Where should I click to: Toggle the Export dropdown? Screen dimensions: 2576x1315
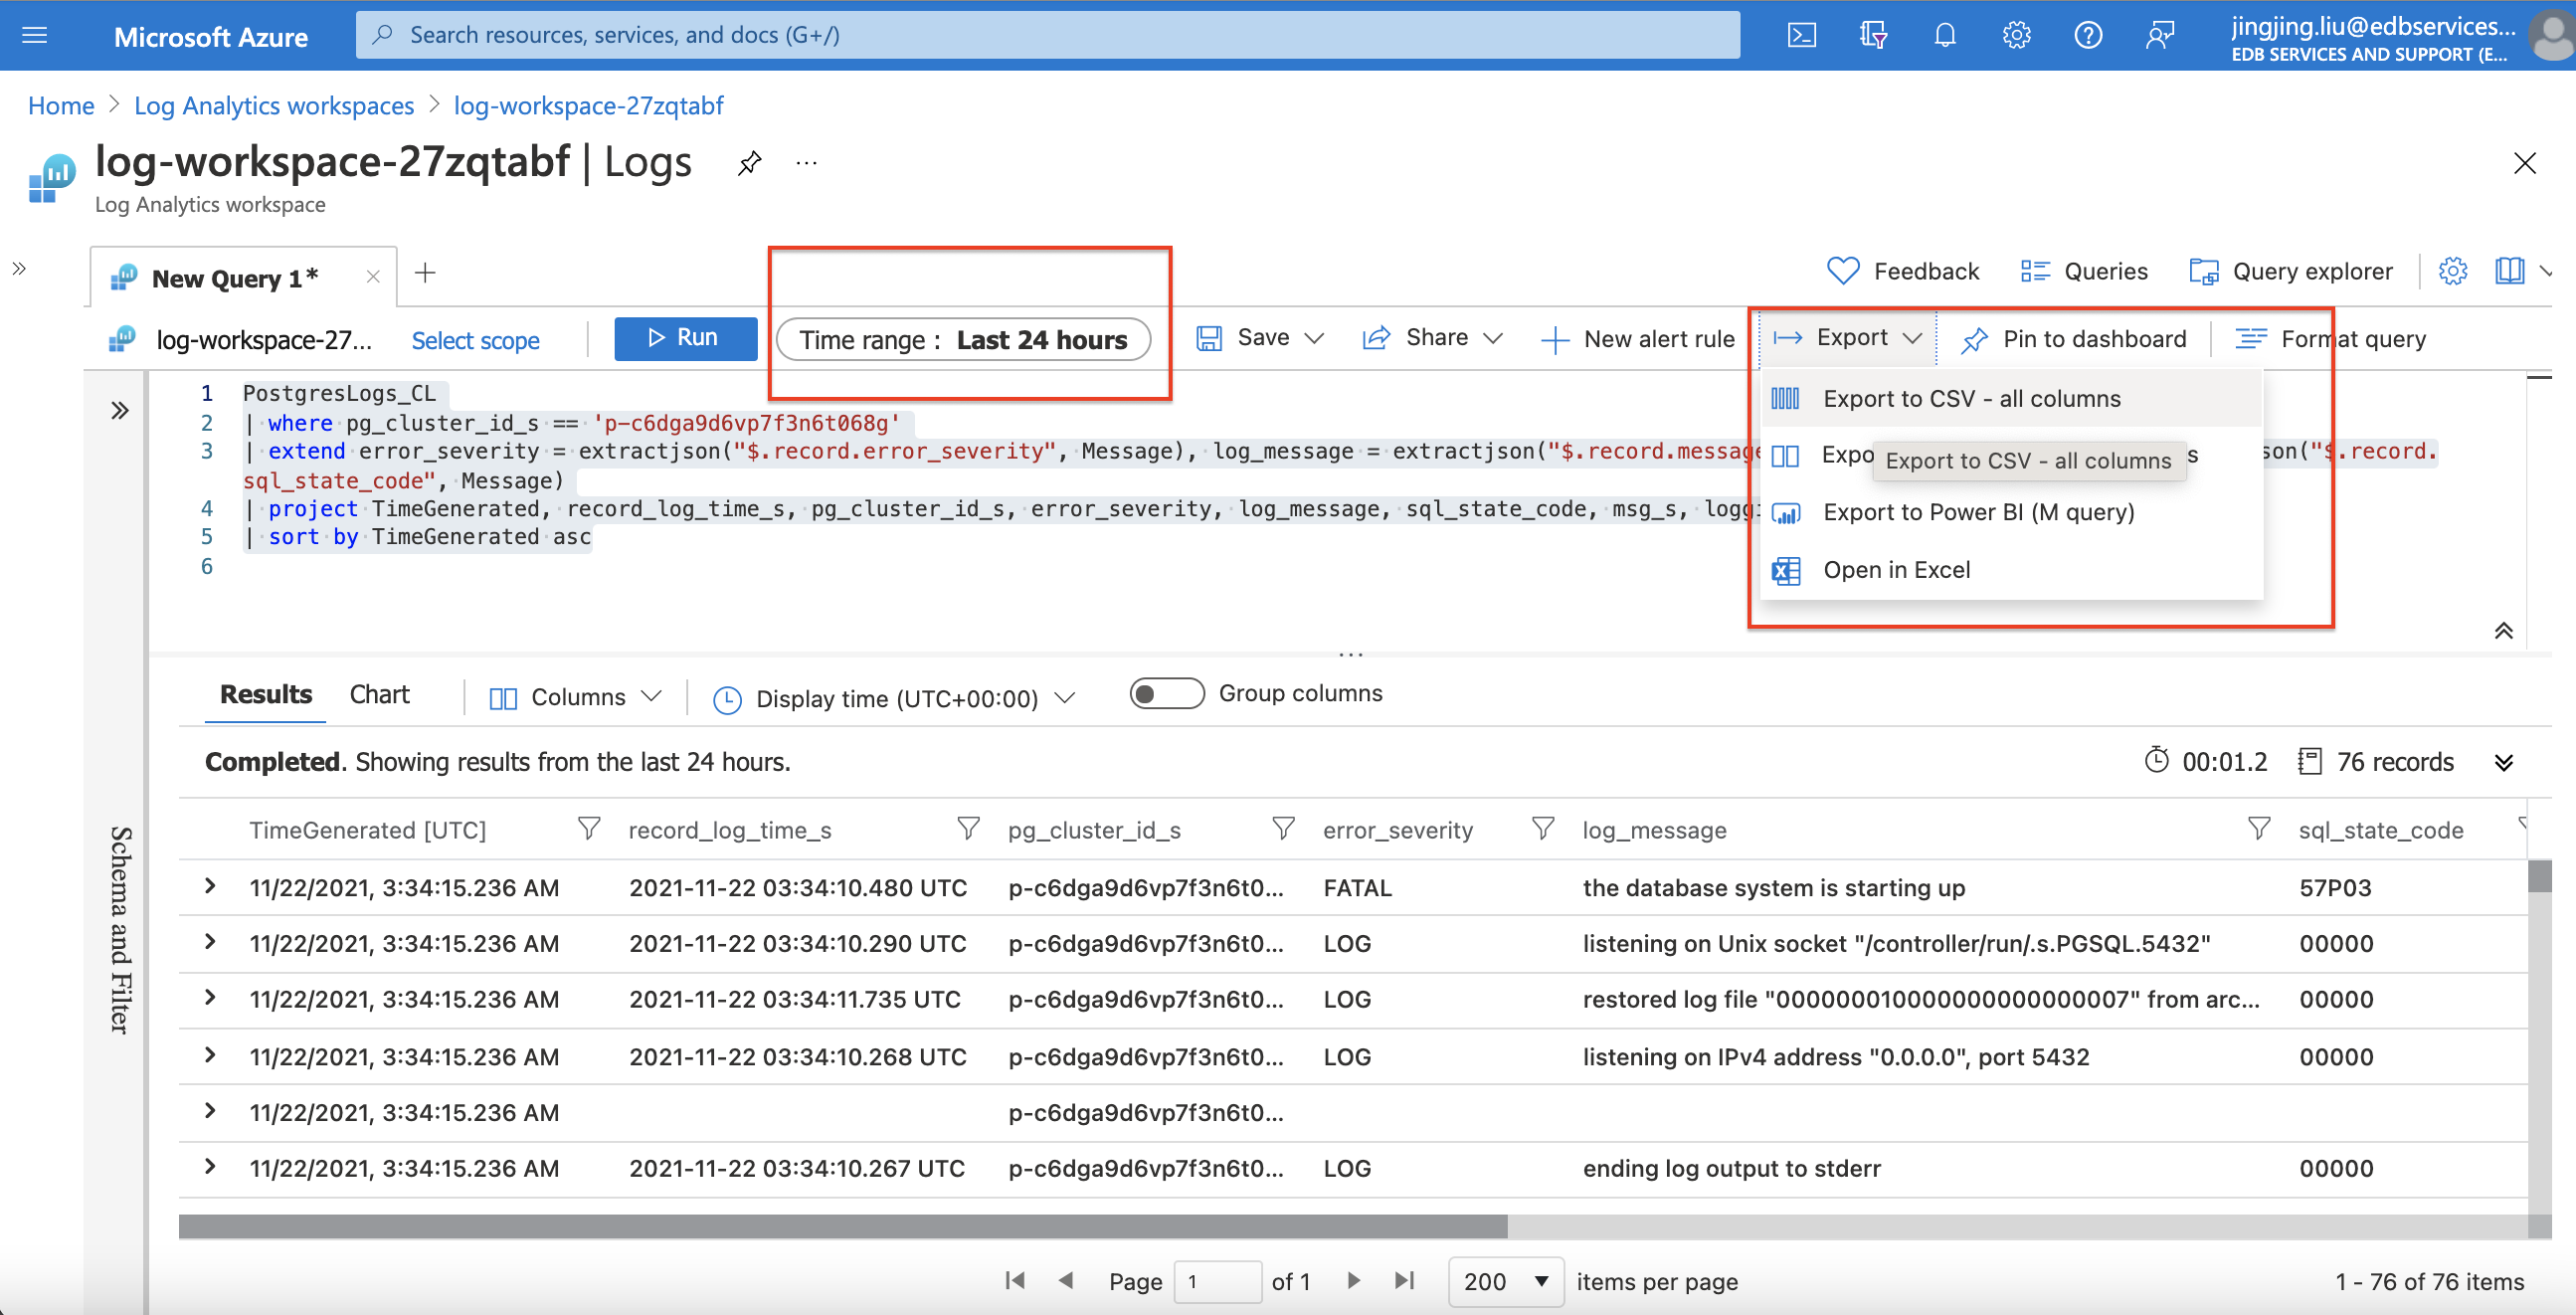click(x=1847, y=338)
